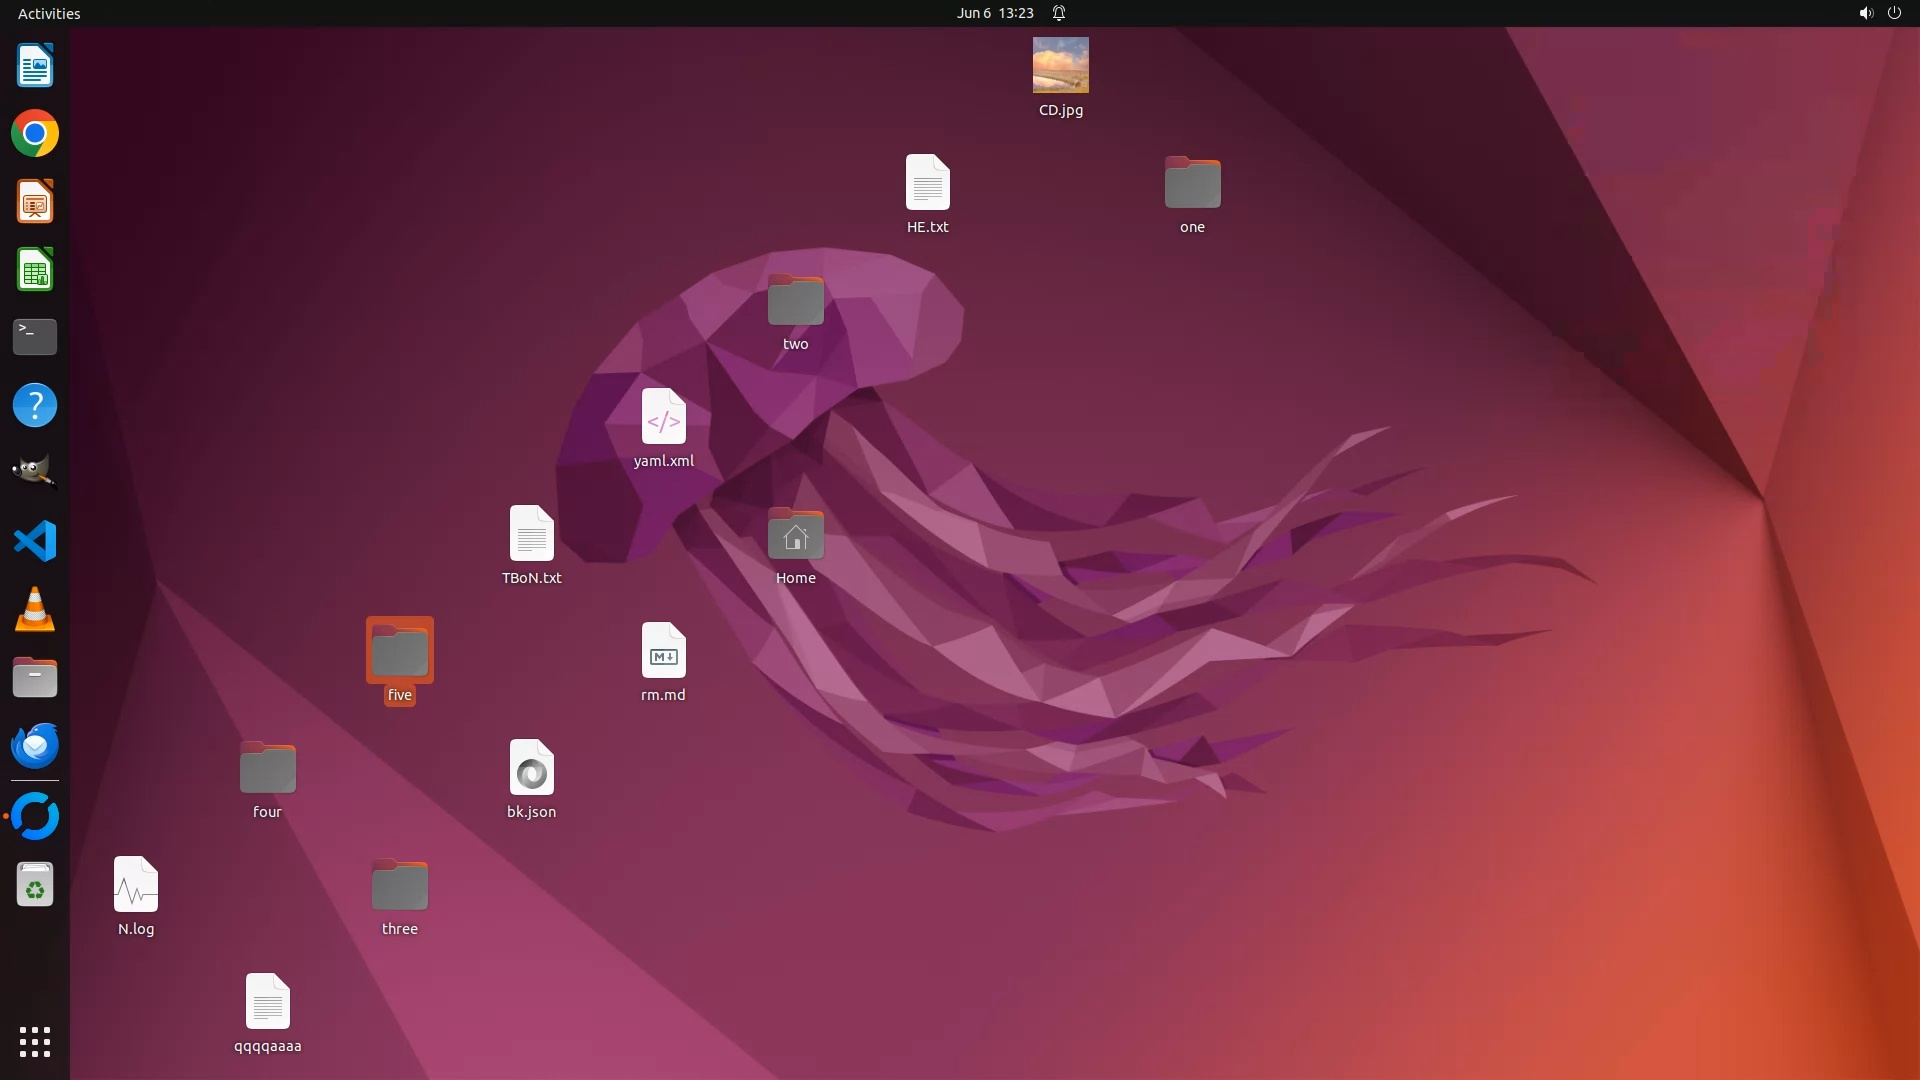This screenshot has height=1080, width=1920.
Task: Launch the Terminal from the dock
Action: (35, 337)
